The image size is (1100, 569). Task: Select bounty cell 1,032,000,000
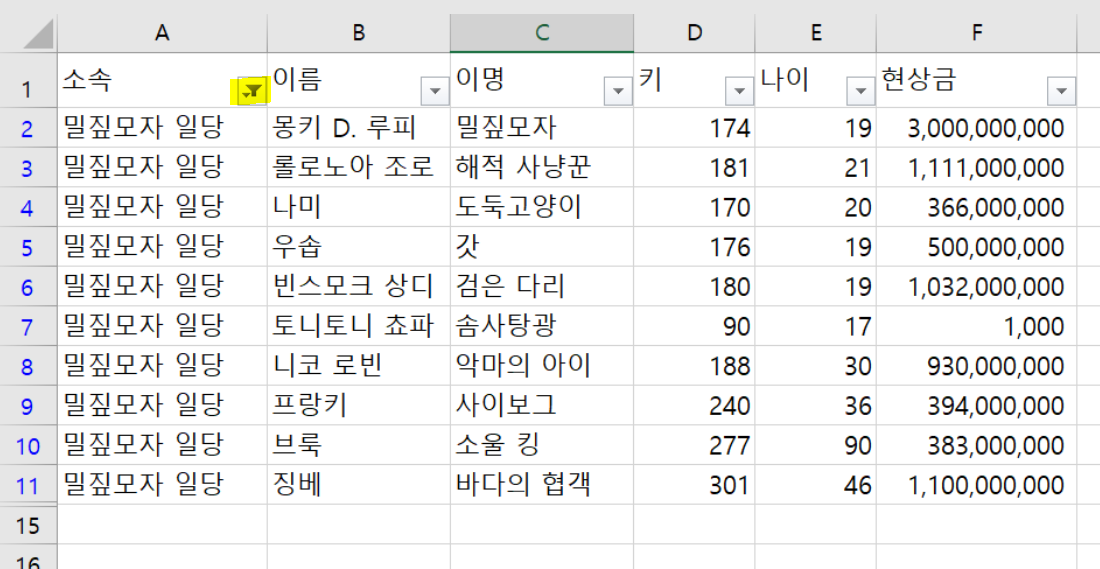pyautogui.click(x=977, y=287)
